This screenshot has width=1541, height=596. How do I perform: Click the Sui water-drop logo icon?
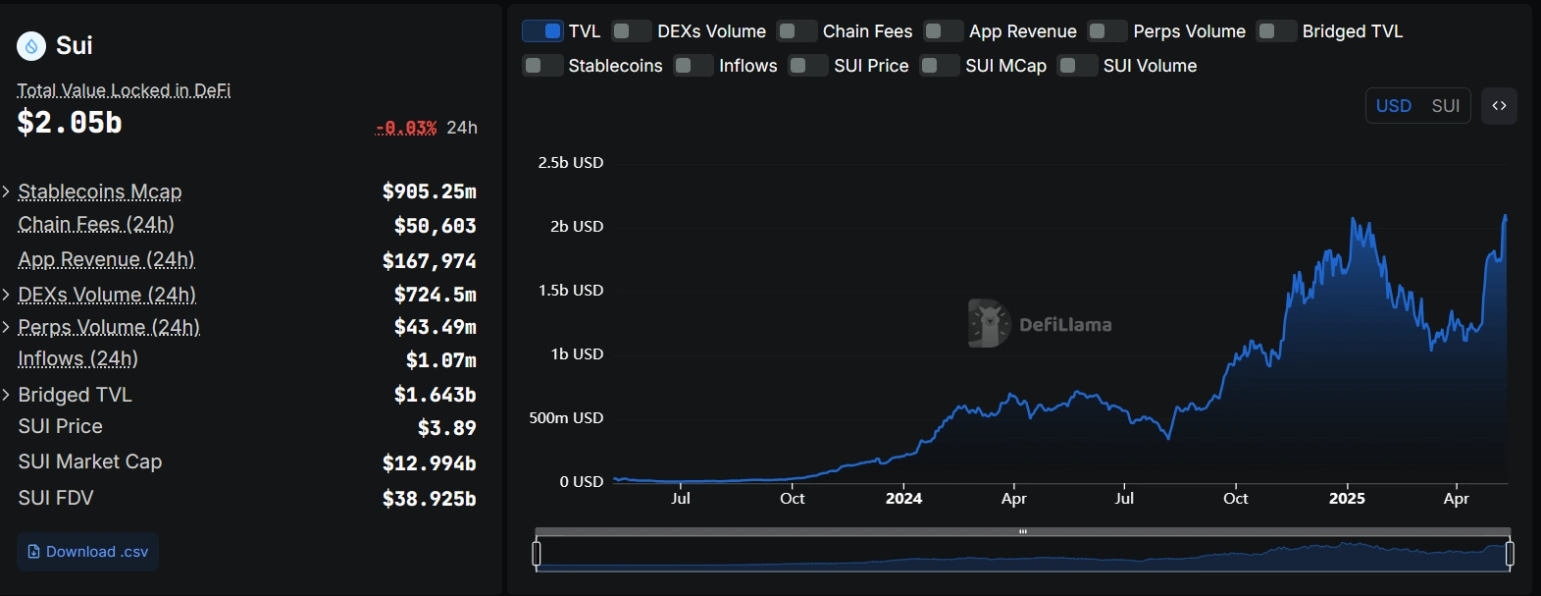(33, 46)
